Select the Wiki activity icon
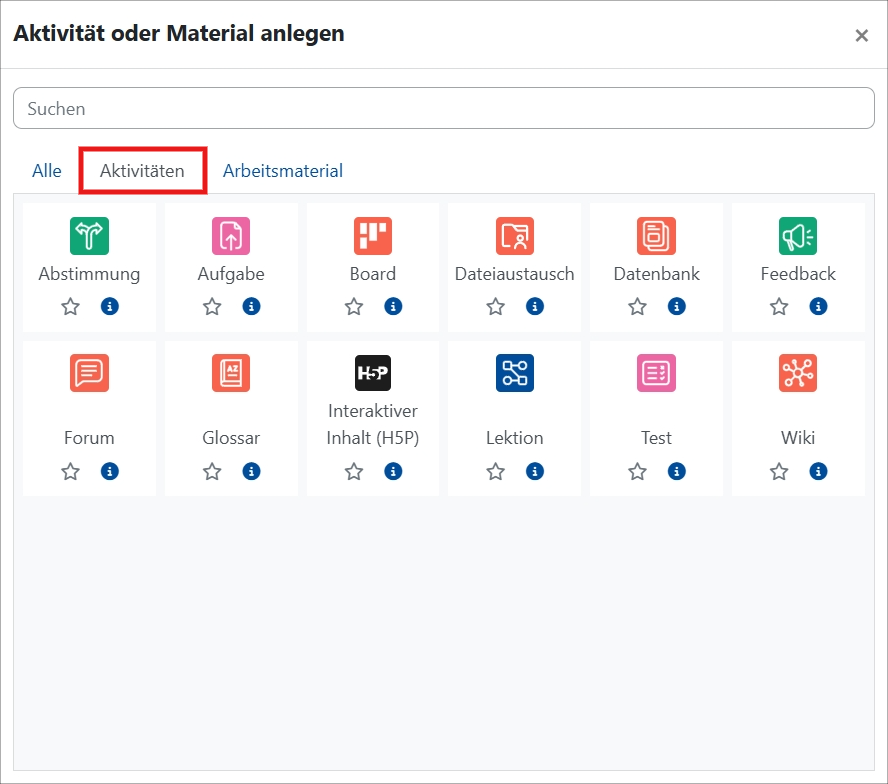This screenshot has width=888, height=784. pos(798,373)
